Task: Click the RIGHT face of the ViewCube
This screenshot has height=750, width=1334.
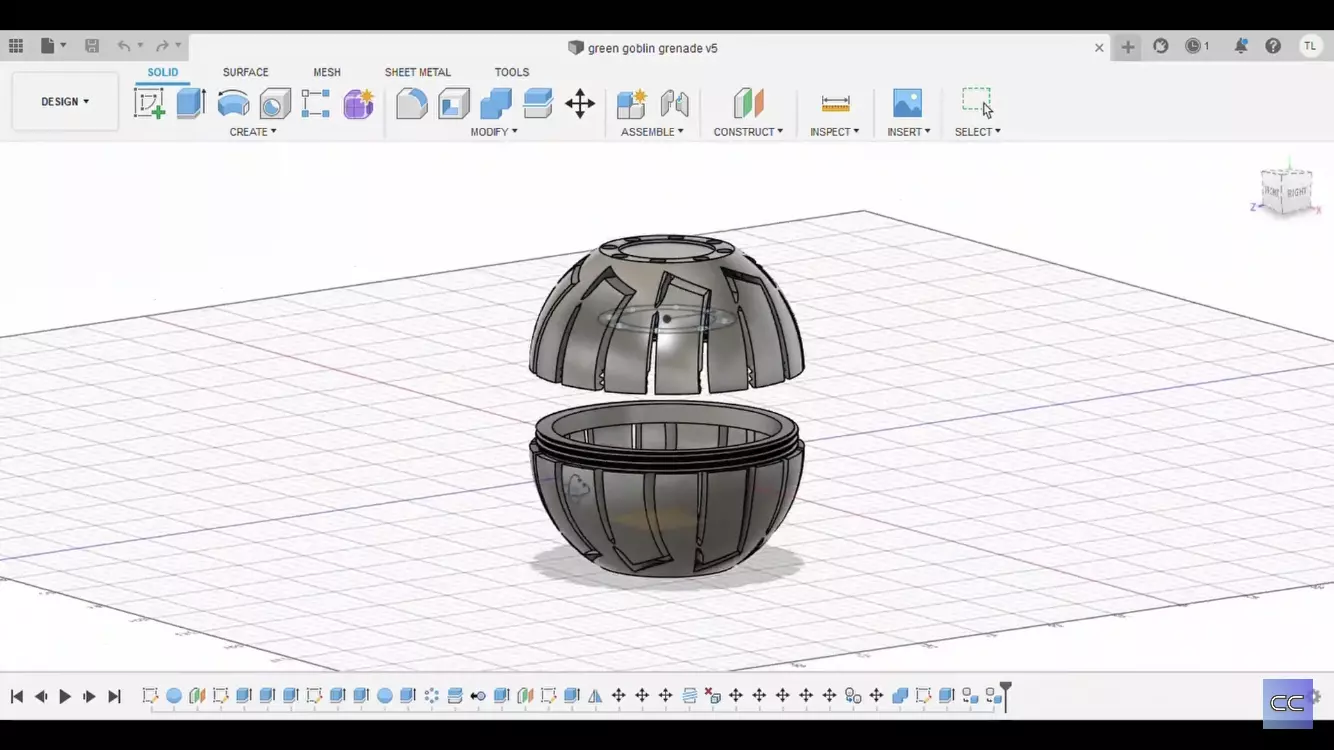Action: tap(1297, 192)
